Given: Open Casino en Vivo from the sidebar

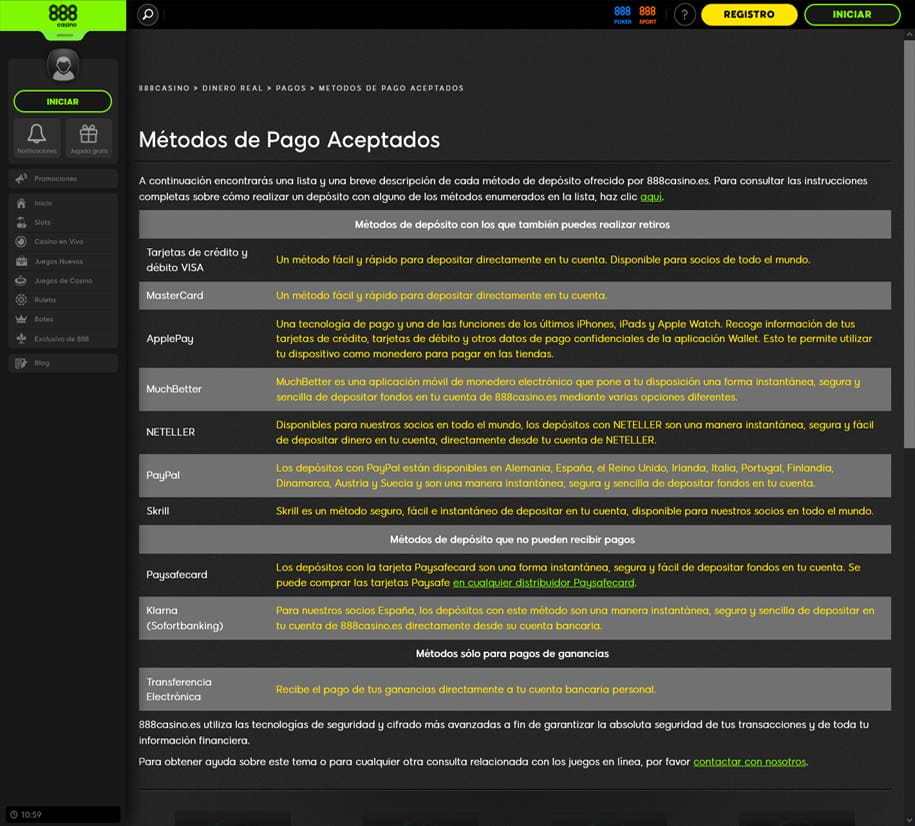Looking at the screenshot, I should tap(52, 241).
